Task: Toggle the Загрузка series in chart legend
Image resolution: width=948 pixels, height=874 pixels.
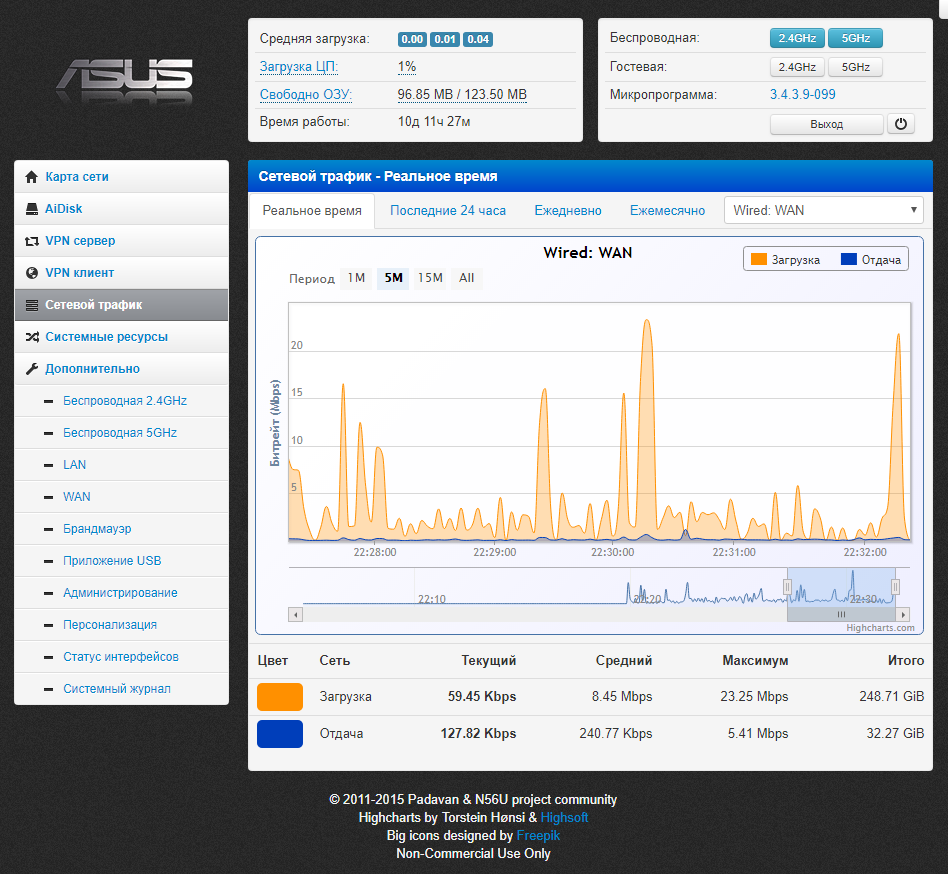Action: (786, 260)
